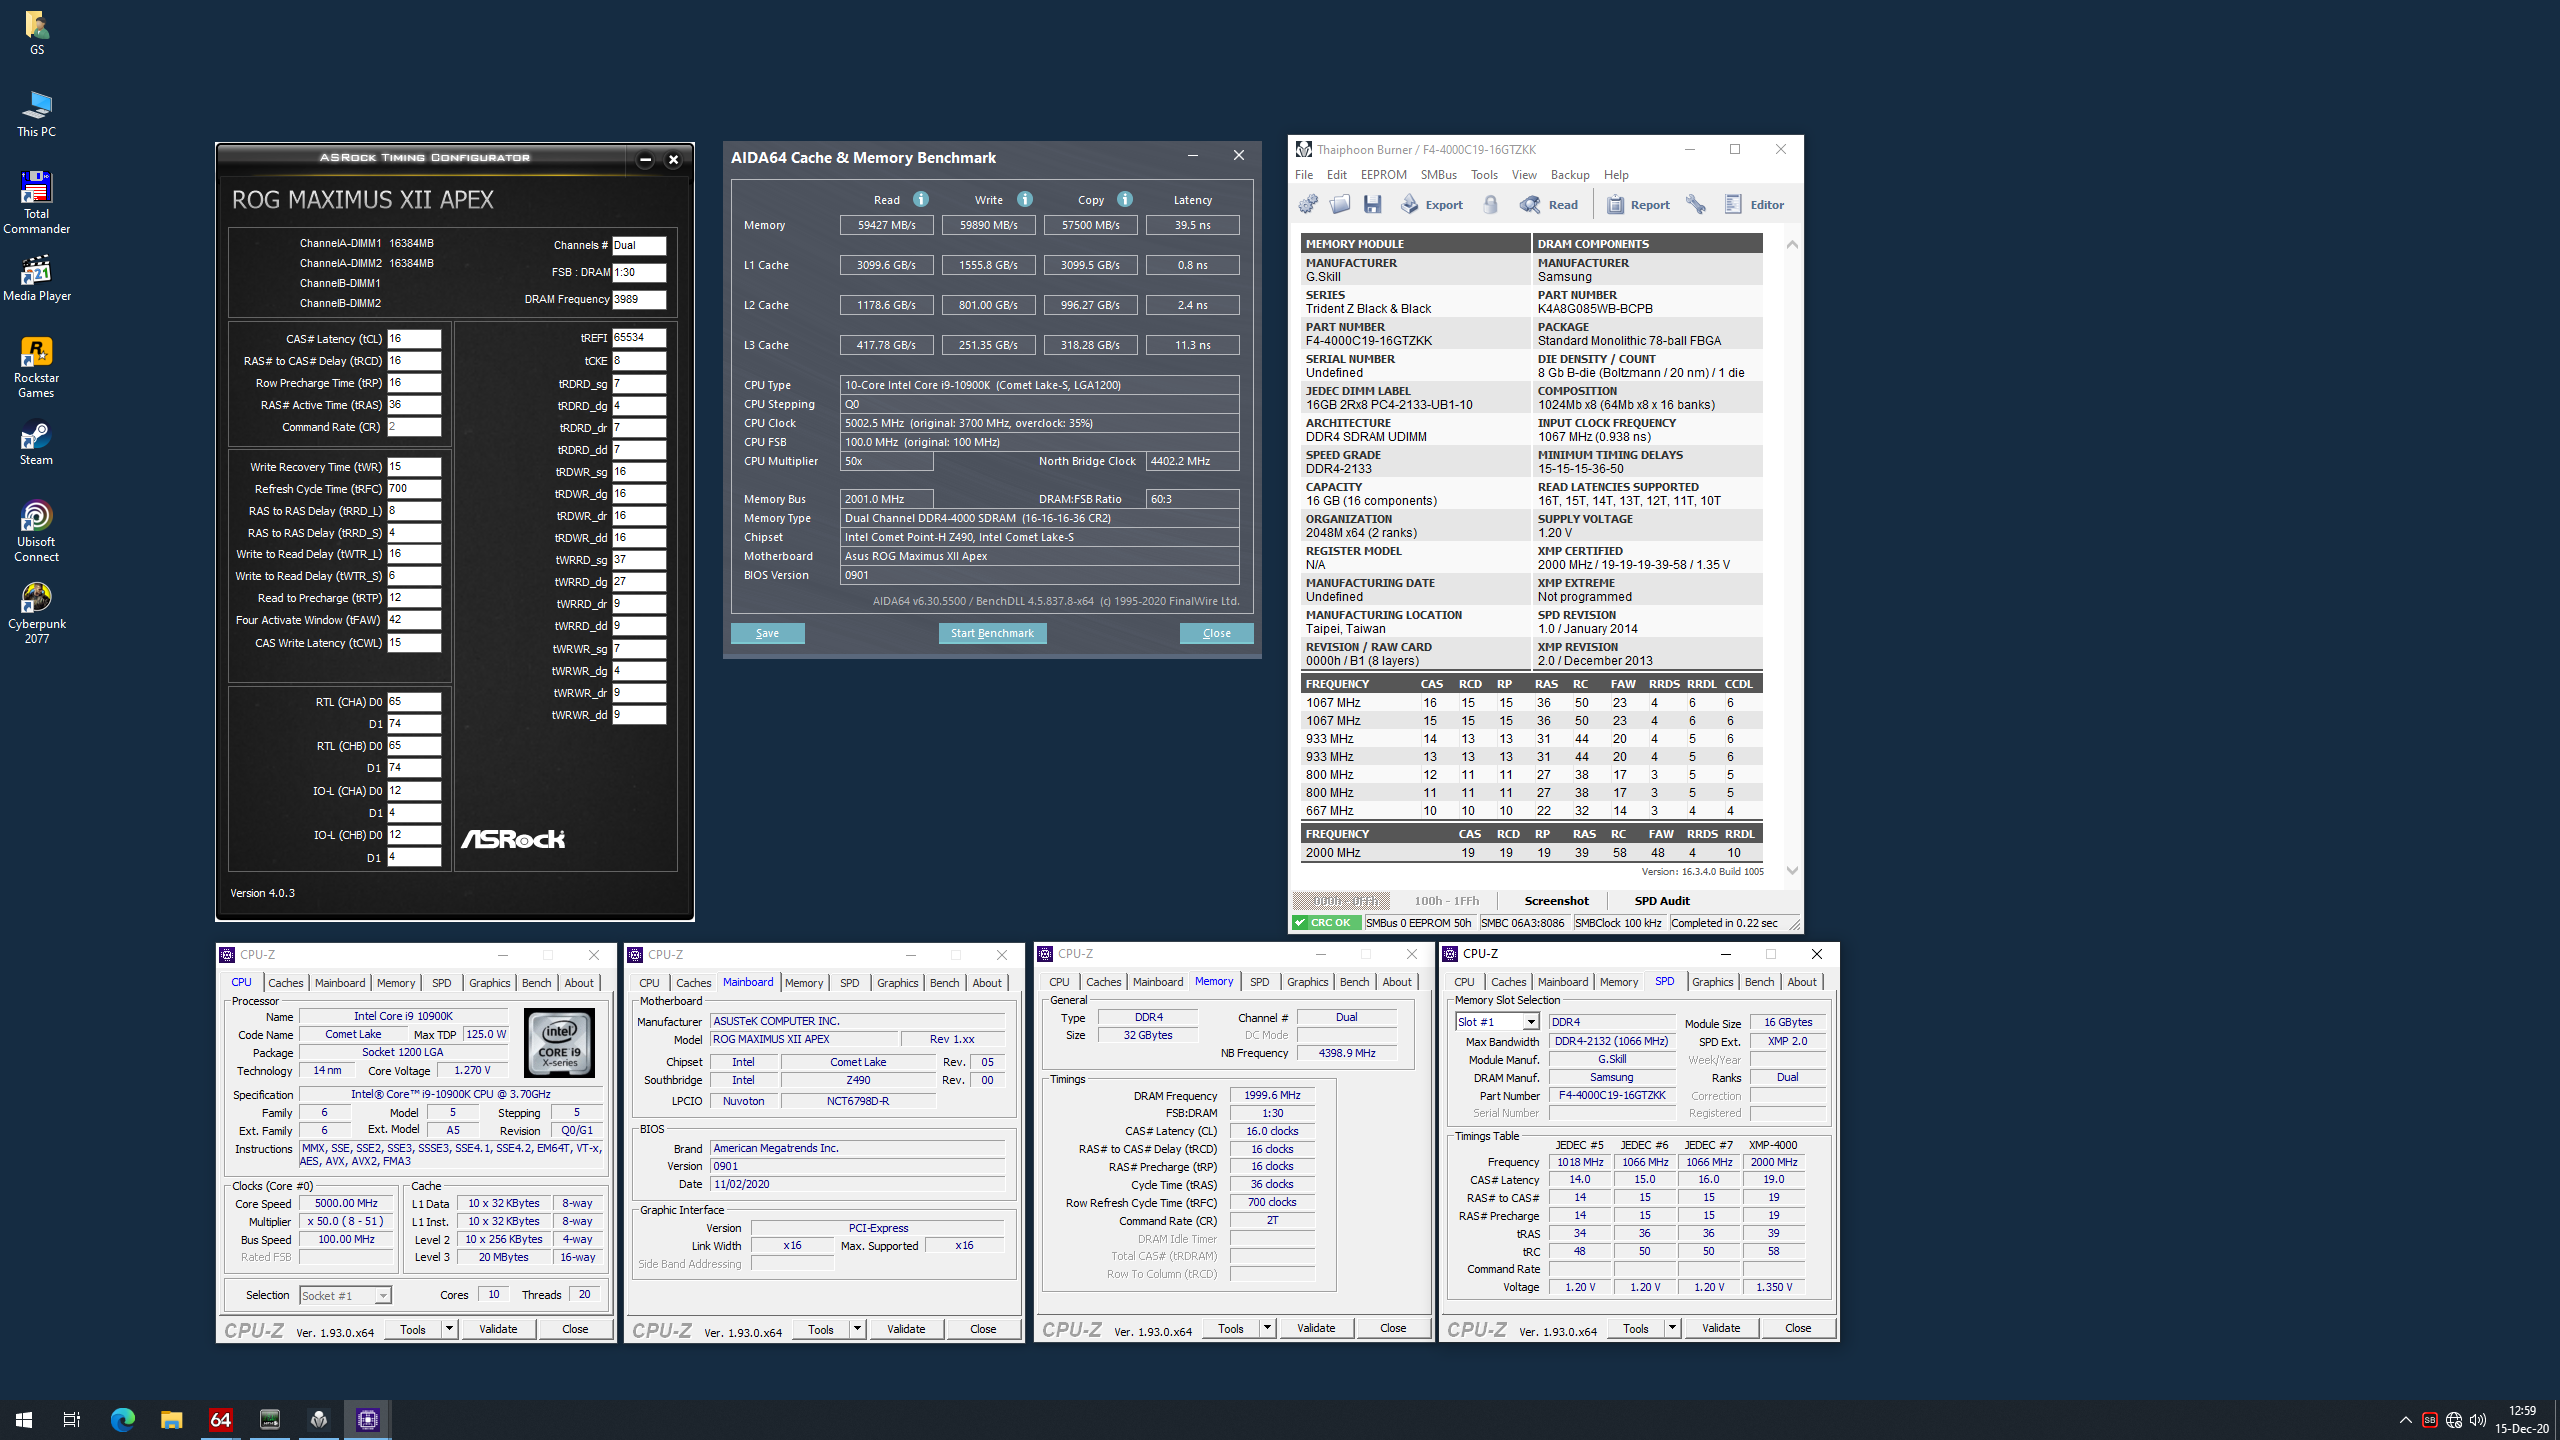Switch to Caches tab in first CPU-Z window
This screenshot has height=1440, width=2560.
(x=285, y=983)
